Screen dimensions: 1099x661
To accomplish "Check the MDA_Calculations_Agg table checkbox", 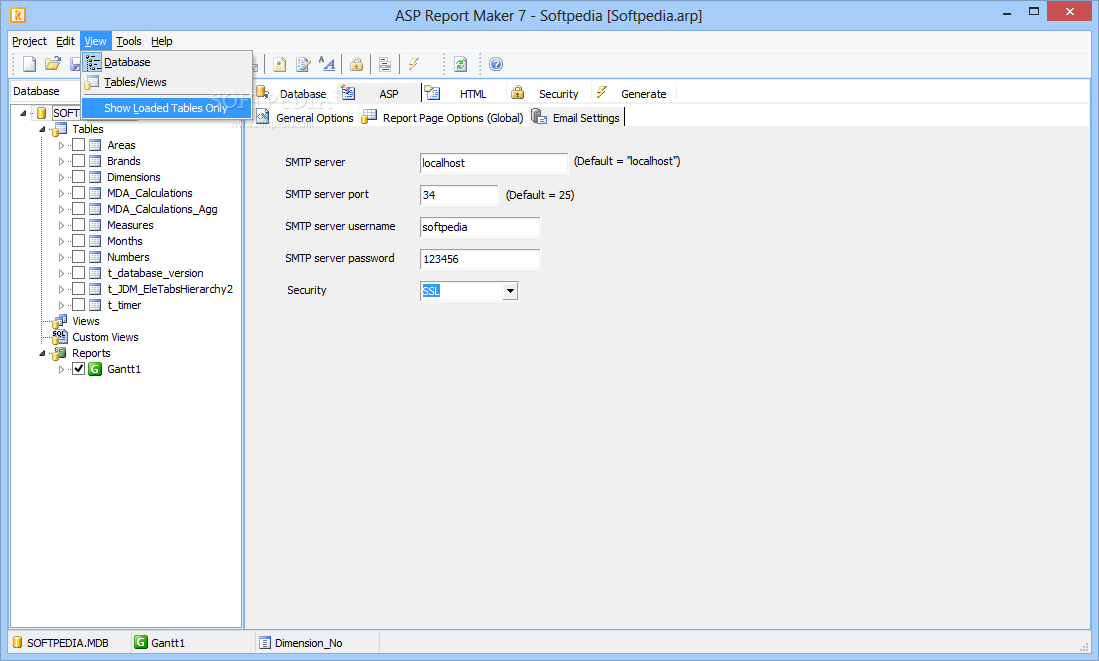I will coord(78,209).
